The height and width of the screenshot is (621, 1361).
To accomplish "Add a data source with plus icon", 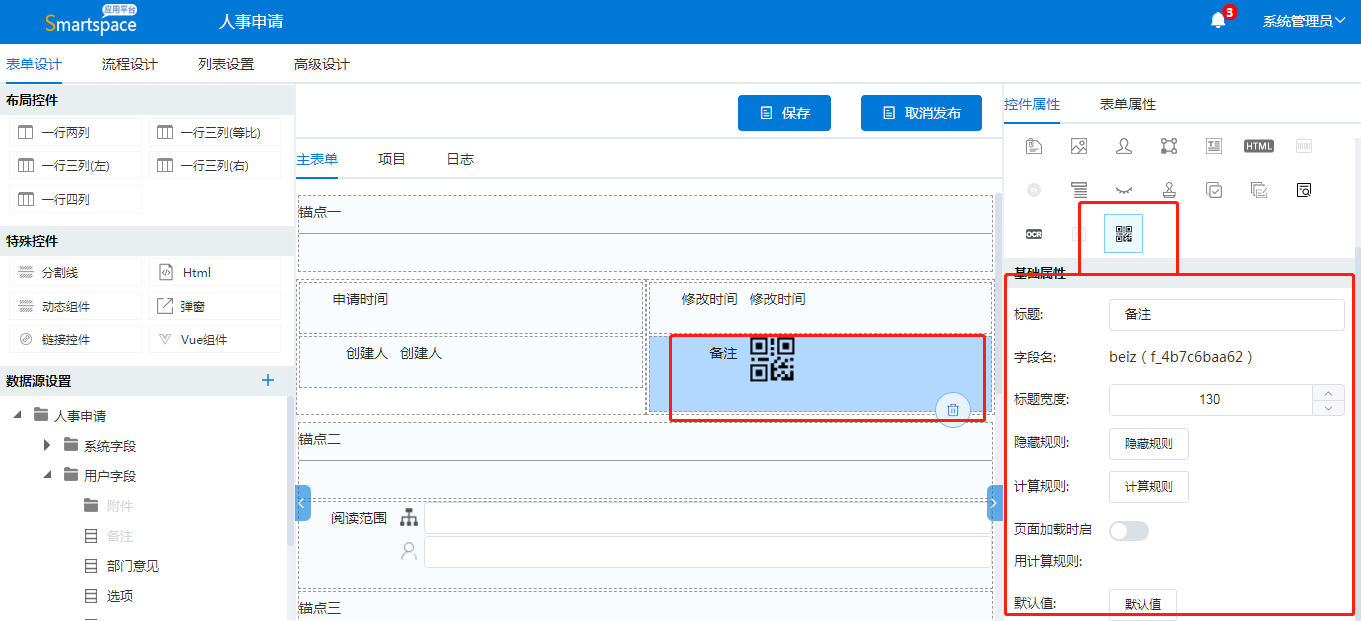I will [268, 380].
